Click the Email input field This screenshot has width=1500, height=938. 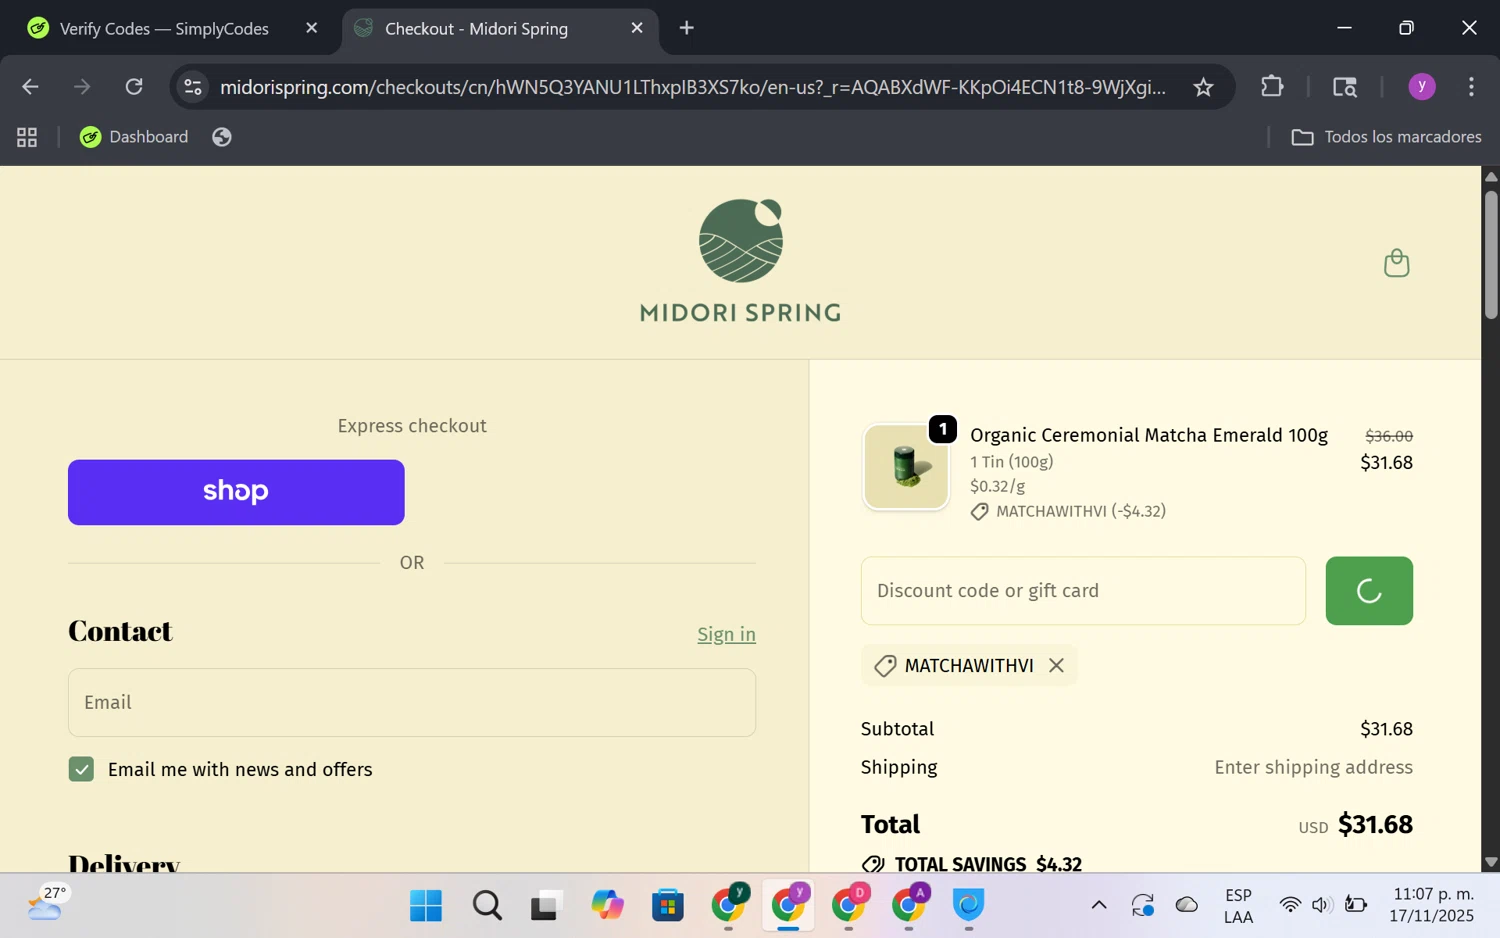412,703
